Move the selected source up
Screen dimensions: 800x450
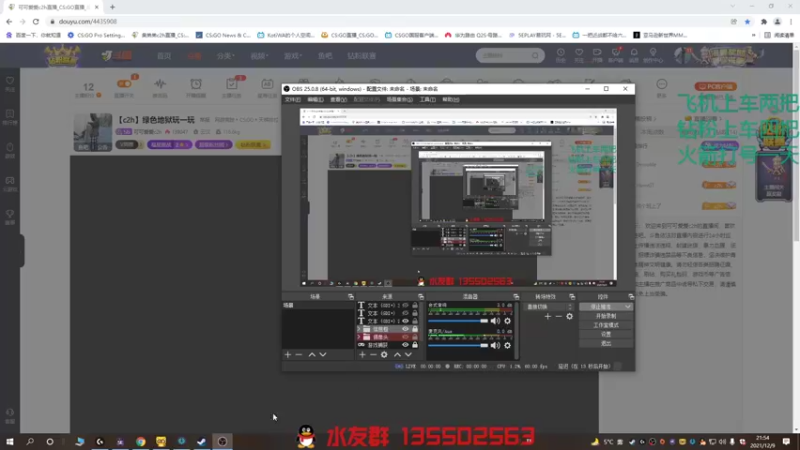click(397, 355)
